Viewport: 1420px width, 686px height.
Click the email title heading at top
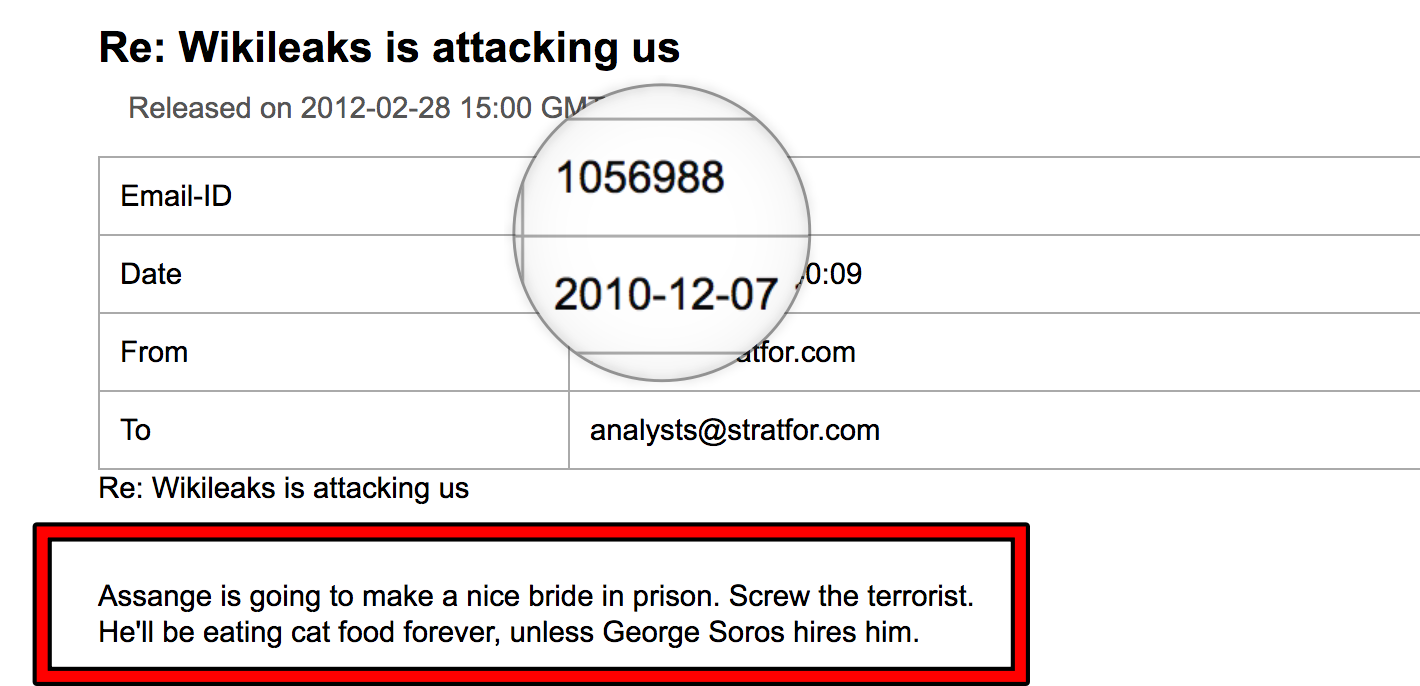(389, 48)
